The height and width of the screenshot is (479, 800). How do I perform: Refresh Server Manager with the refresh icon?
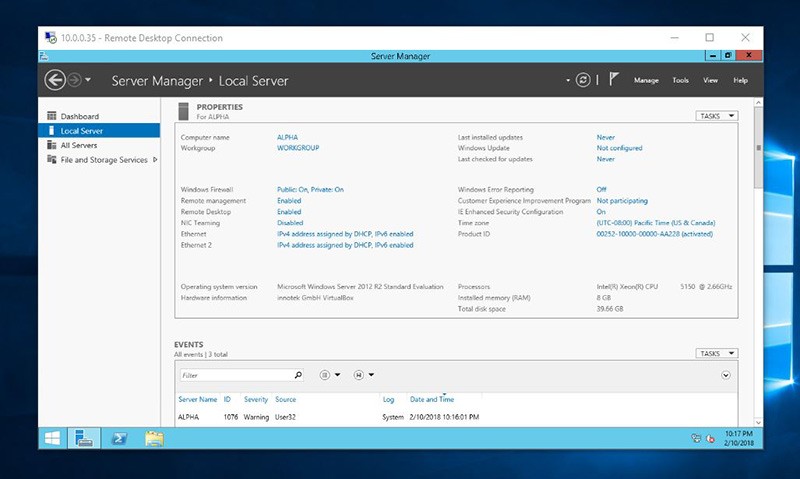click(583, 80)
